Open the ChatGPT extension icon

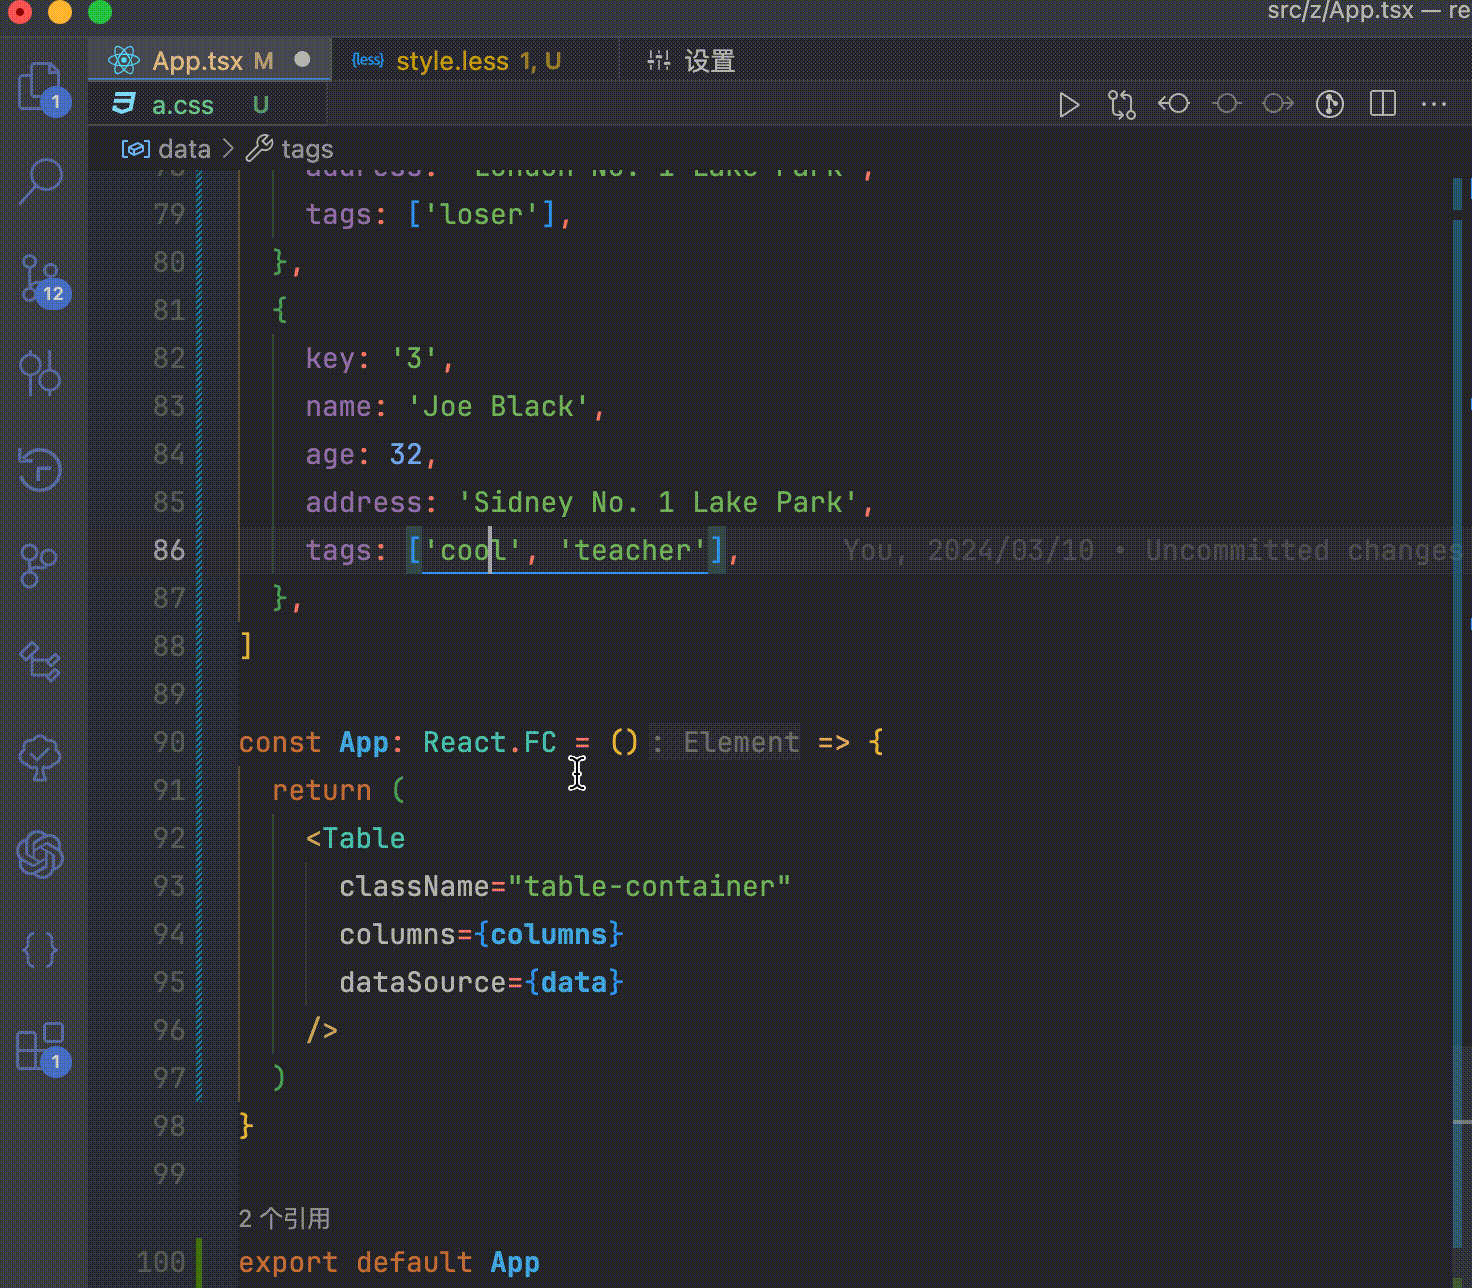(x=40, y=854)
